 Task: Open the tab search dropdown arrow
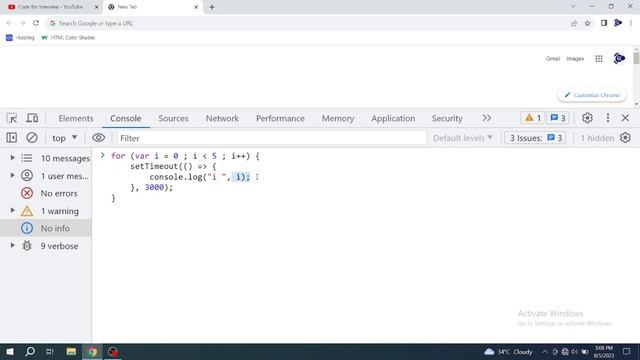click(x=573, y=7)
